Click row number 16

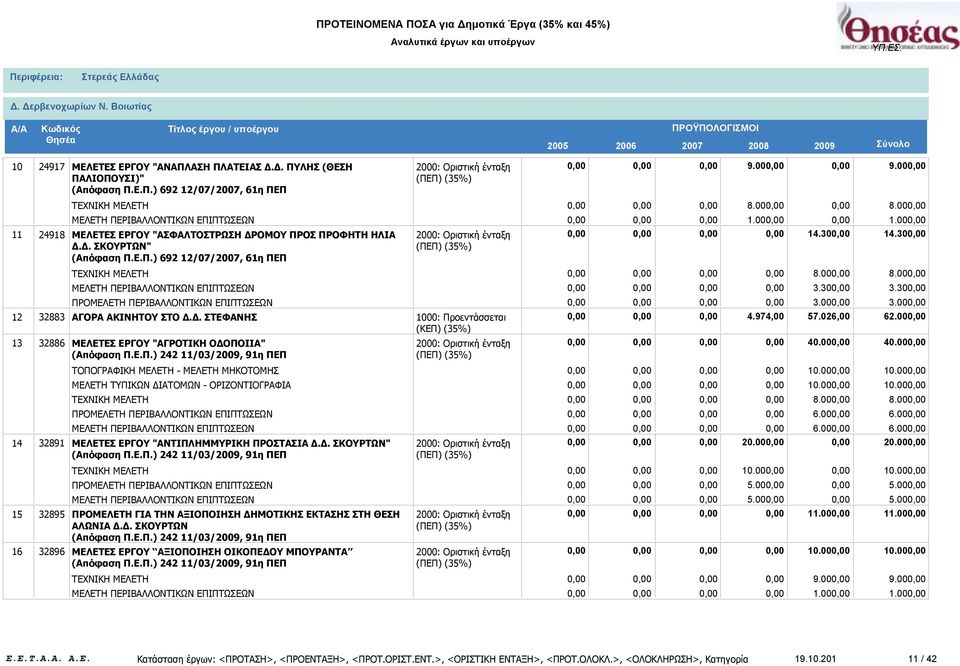tap(17, 552)
